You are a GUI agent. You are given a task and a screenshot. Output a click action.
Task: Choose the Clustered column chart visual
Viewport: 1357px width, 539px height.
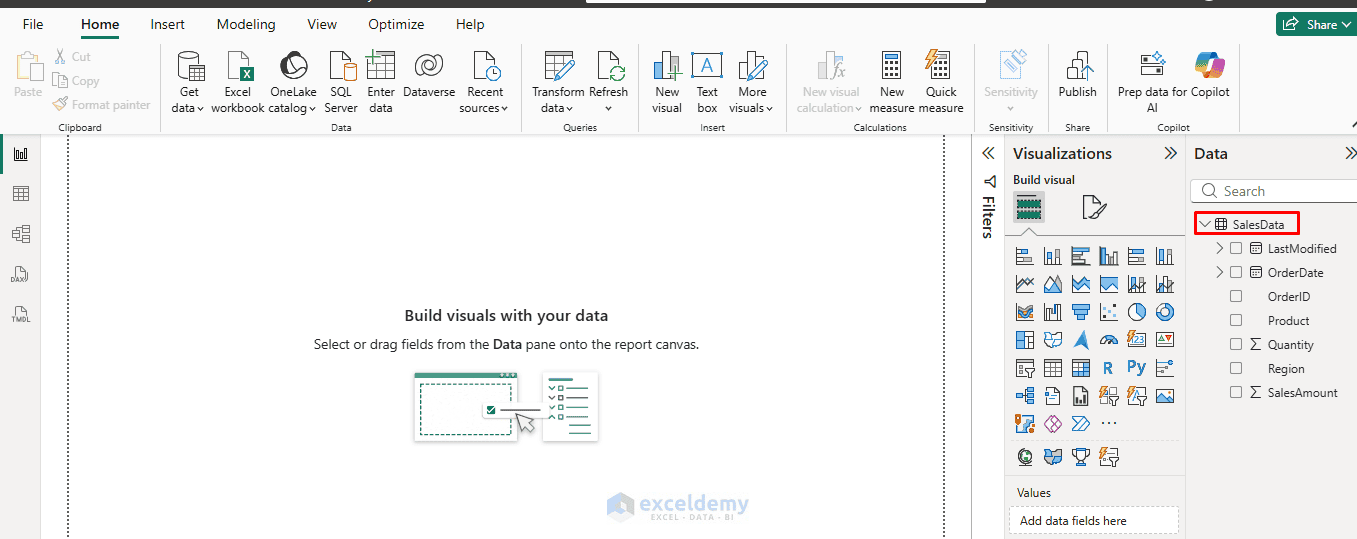(1108, 256)
